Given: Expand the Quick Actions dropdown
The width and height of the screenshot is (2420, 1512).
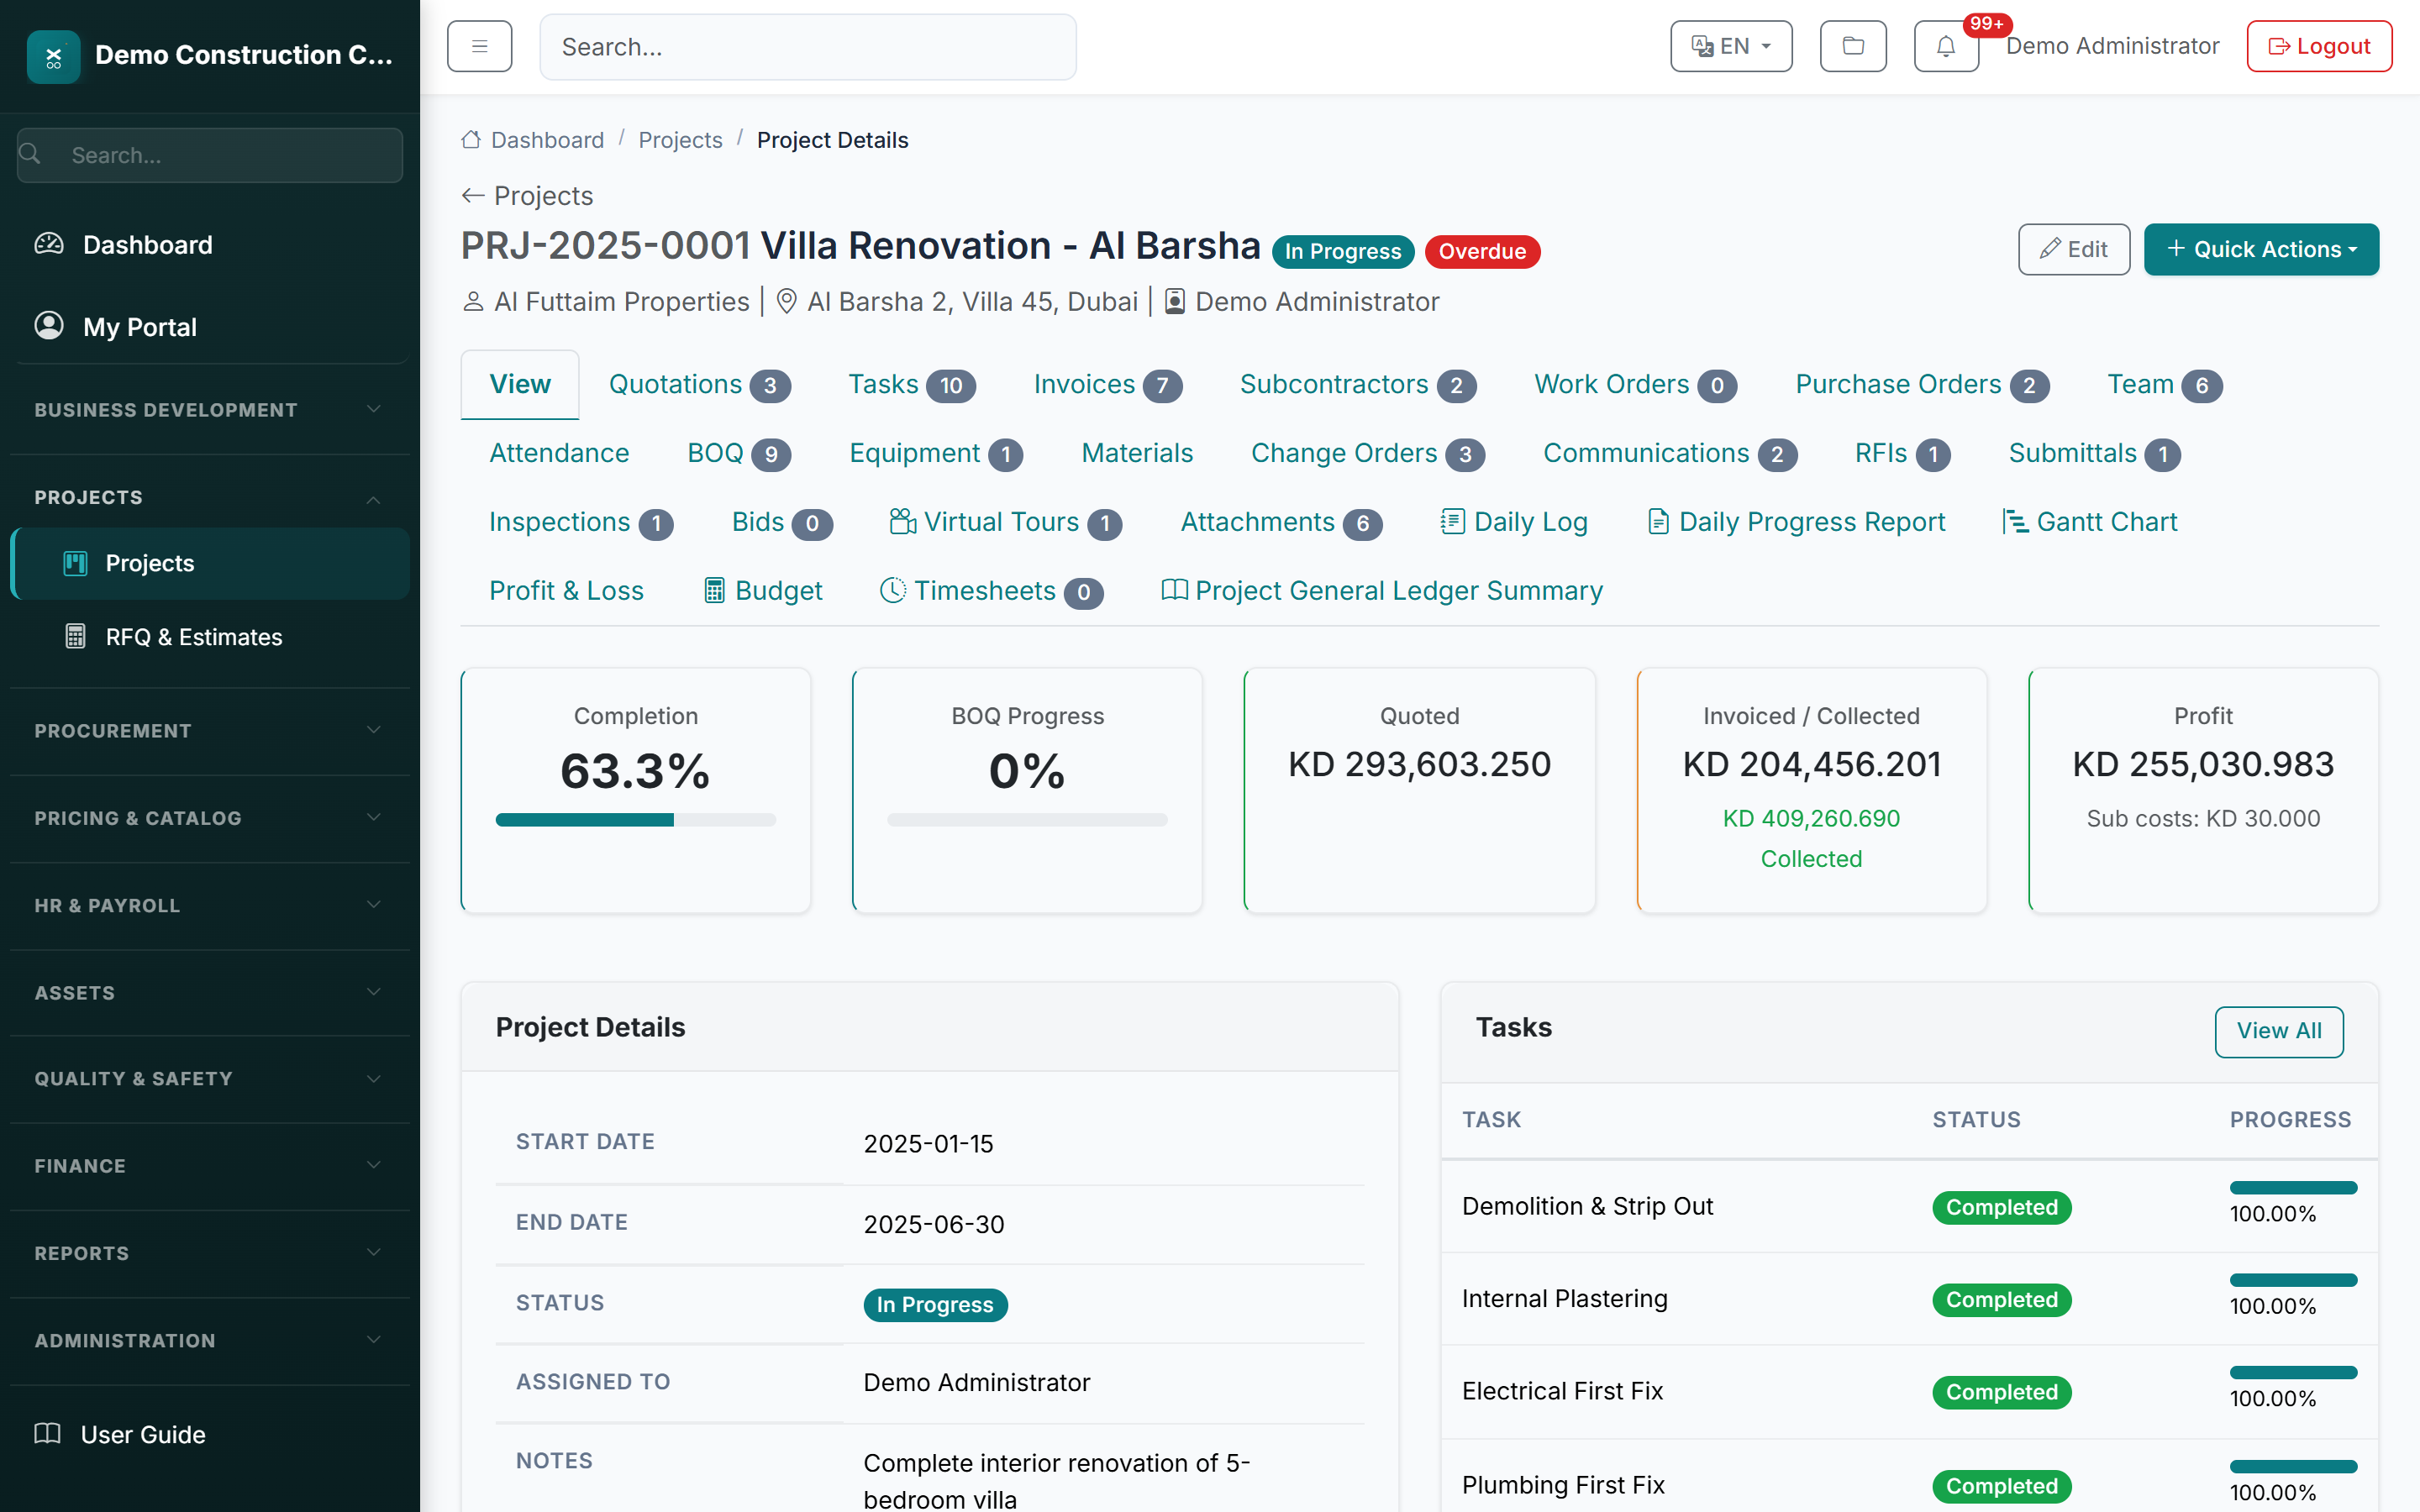Looking at the screenshot, I should [x=2261, y=249].
